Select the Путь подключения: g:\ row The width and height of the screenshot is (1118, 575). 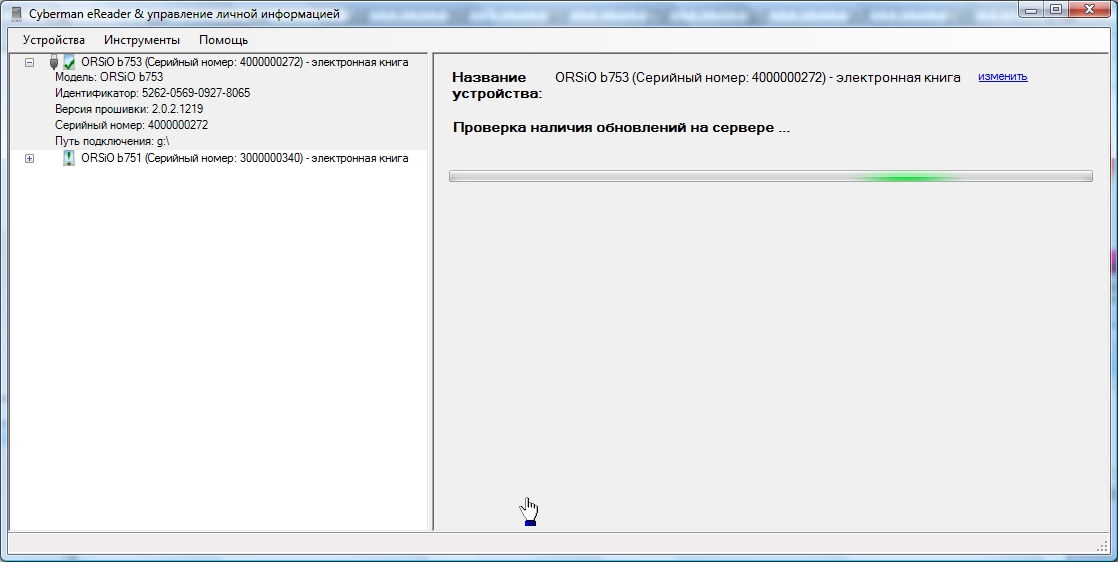[112, 141]
